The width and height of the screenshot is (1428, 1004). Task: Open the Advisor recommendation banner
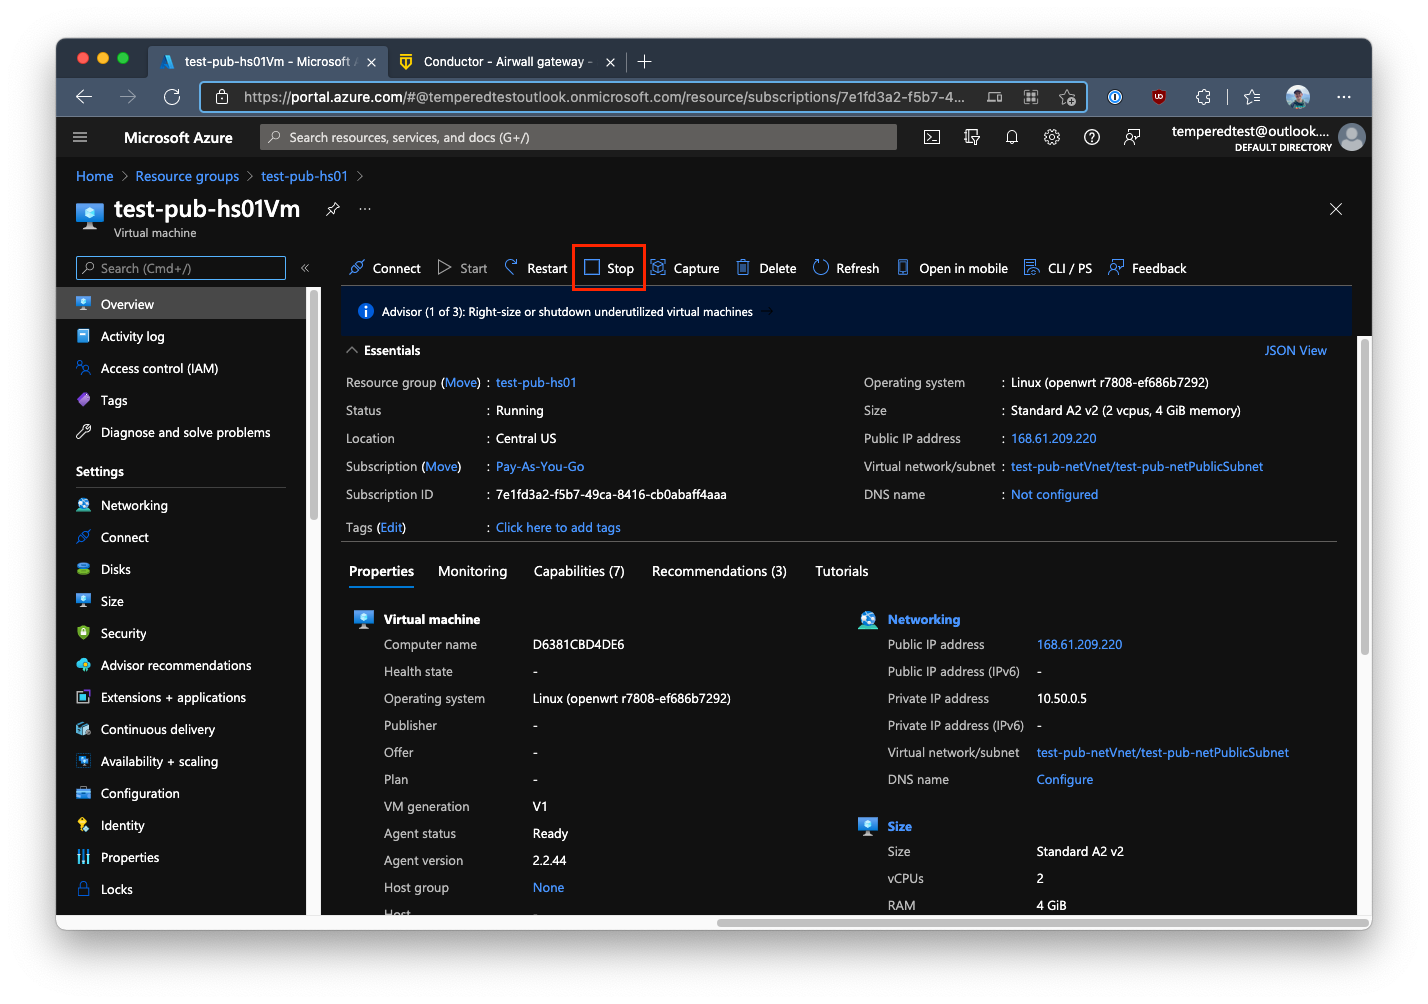coord(566,312)
